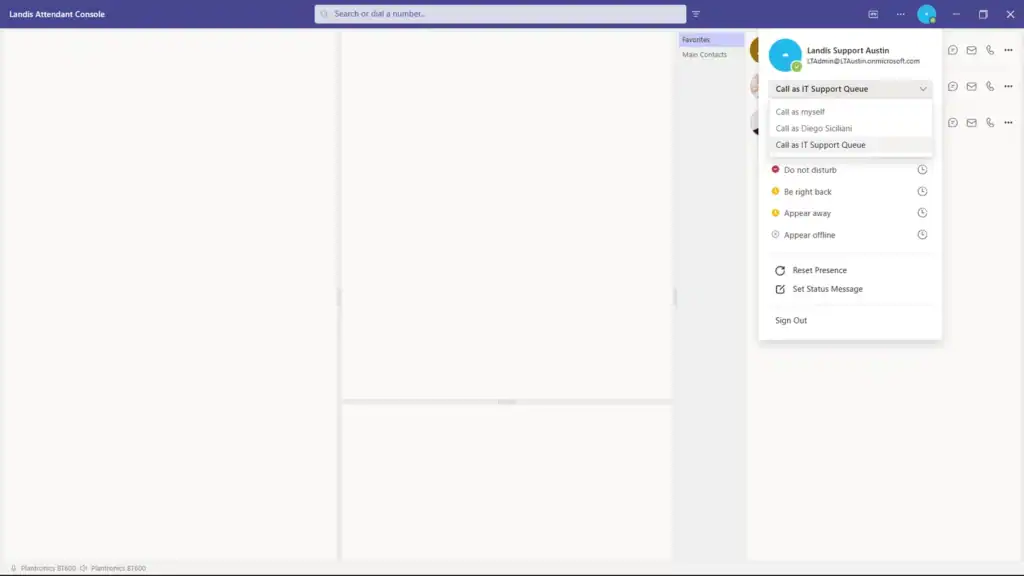Open chat with the first favorite contact
This screenshot has height=576, width=1024.
tap(951, 50)
